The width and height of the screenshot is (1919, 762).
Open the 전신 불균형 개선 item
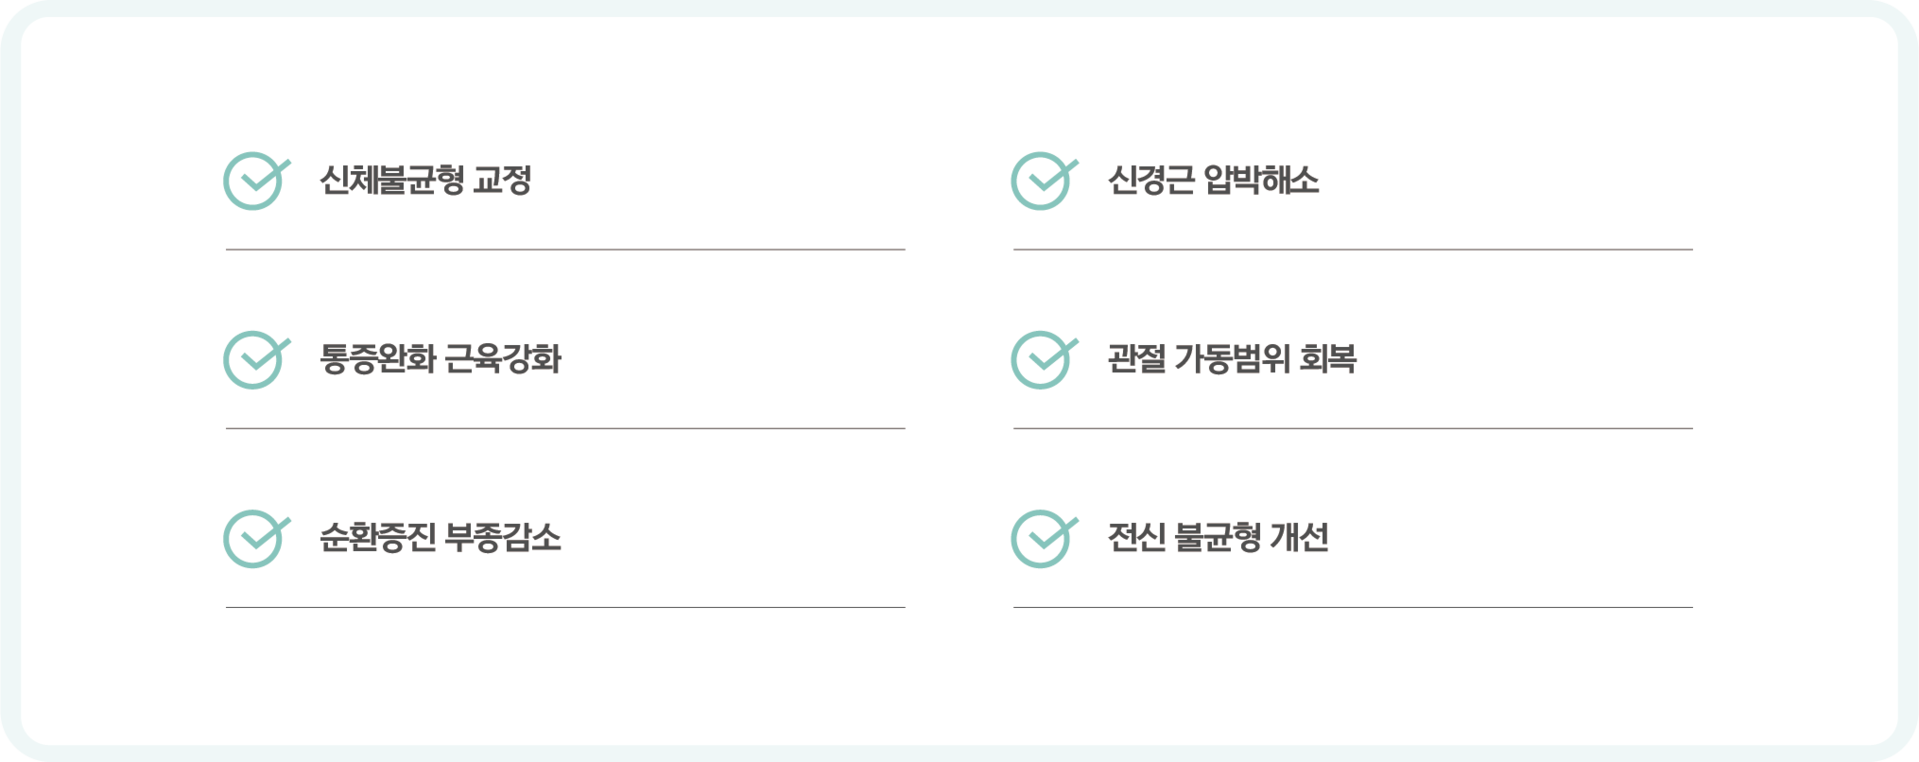(x=1217, y=539)
